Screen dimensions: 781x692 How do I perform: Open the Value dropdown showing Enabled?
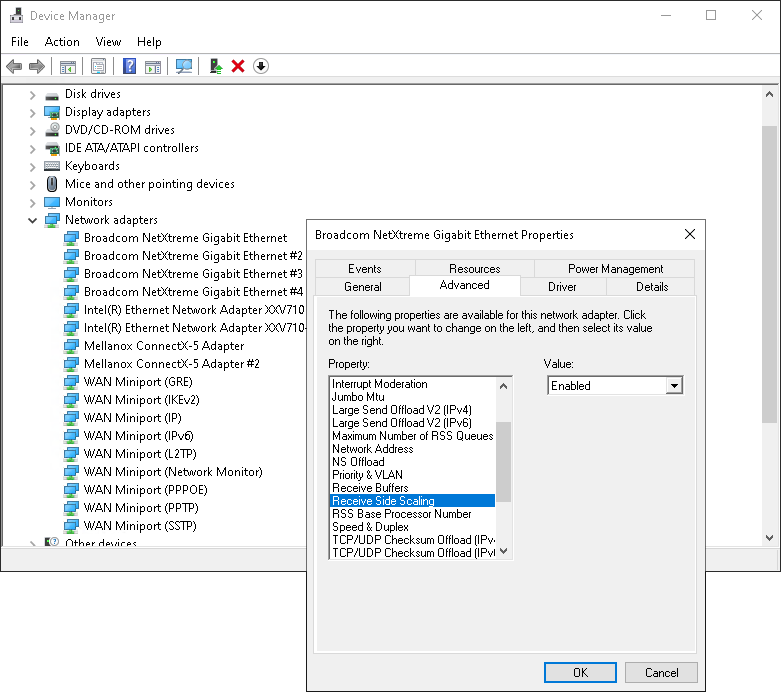coord(674,386)
